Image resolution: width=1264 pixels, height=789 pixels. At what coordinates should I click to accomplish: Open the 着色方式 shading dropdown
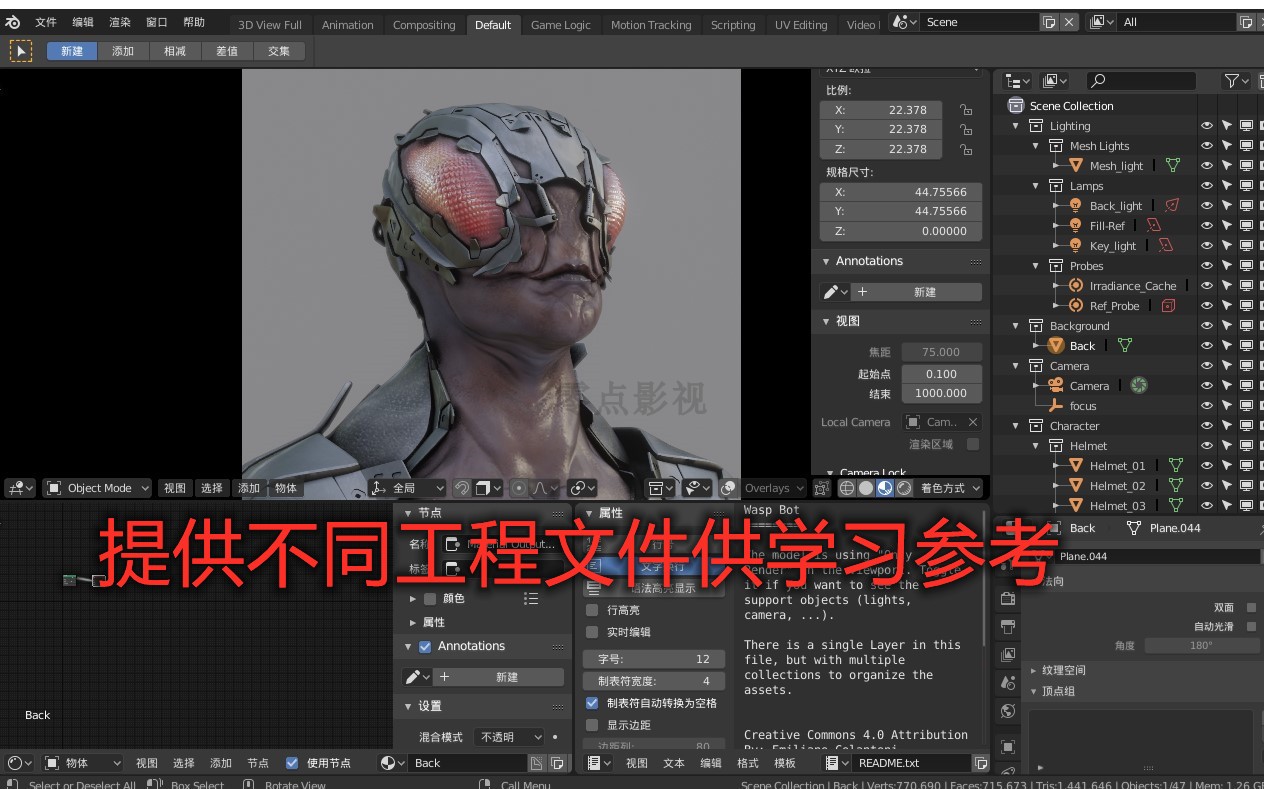pos(949,488)
